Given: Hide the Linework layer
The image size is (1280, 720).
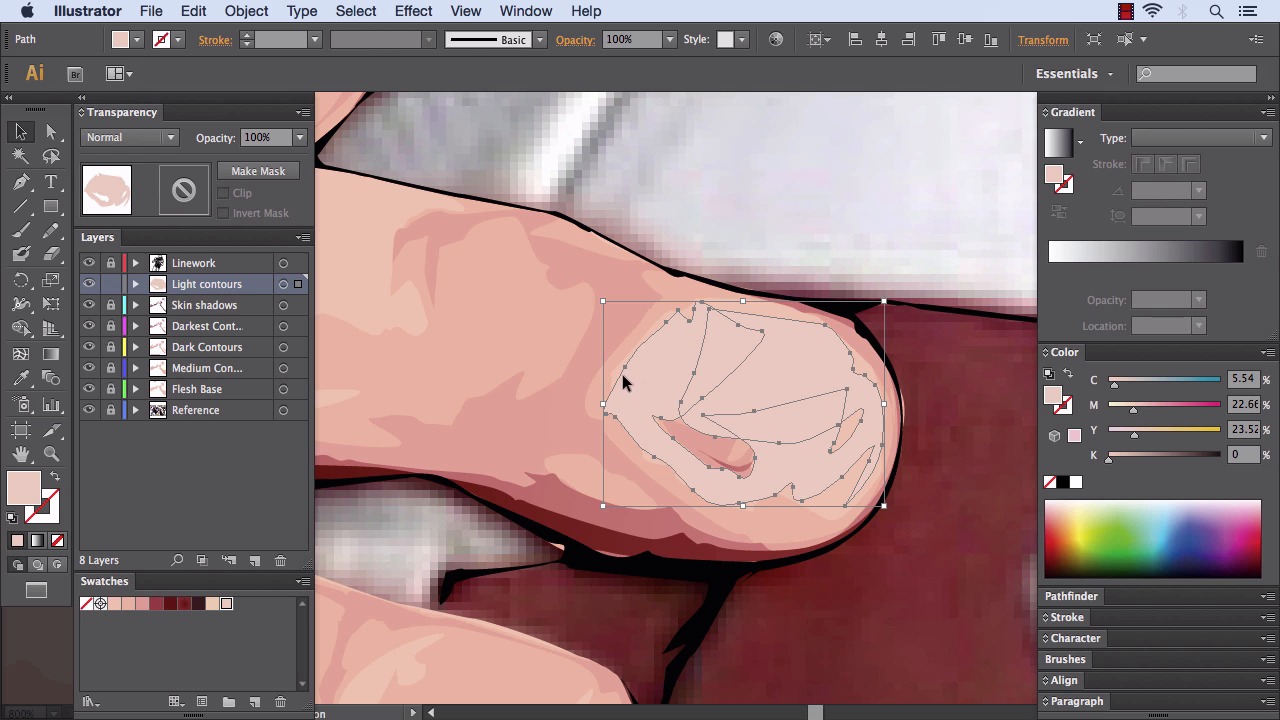Looking at the screenshot, I should [x=89, y=263].
